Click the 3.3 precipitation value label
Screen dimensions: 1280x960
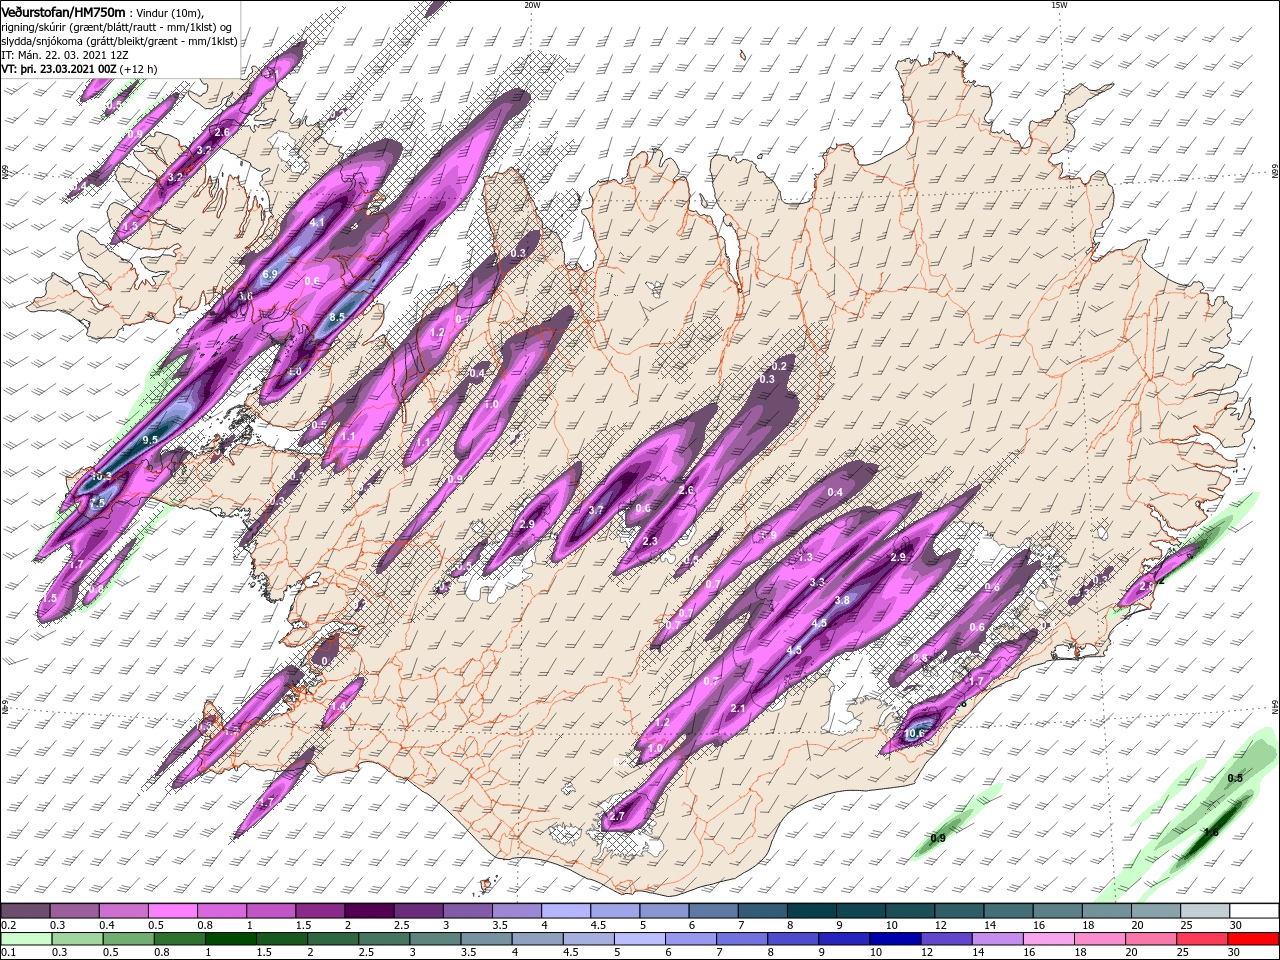click(817, 582)
